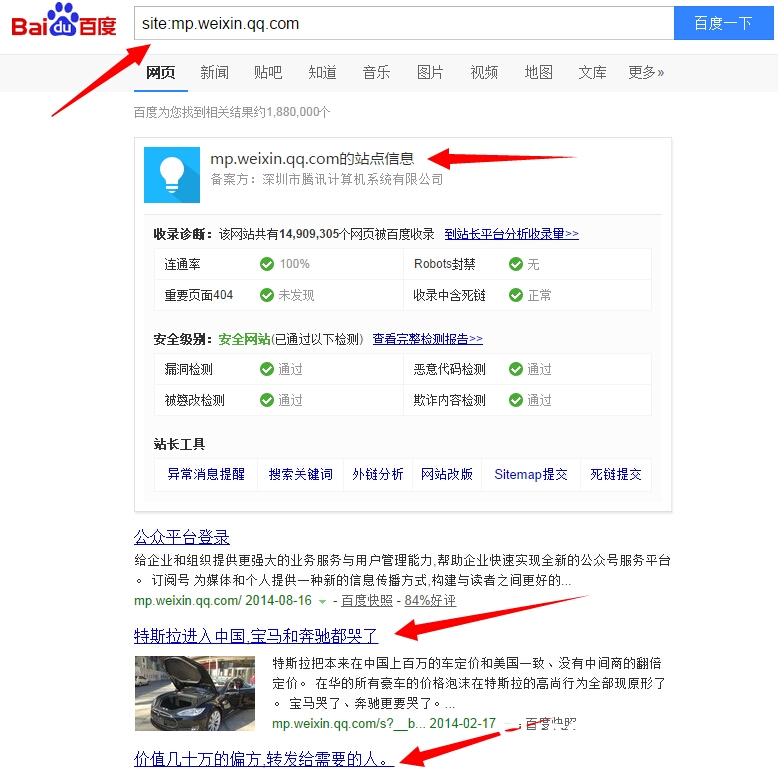Click green check beside 被篡改检测 通过
The width and height of the screenshot is (778, 774).
pyautogui.click(x=267, y=400)
